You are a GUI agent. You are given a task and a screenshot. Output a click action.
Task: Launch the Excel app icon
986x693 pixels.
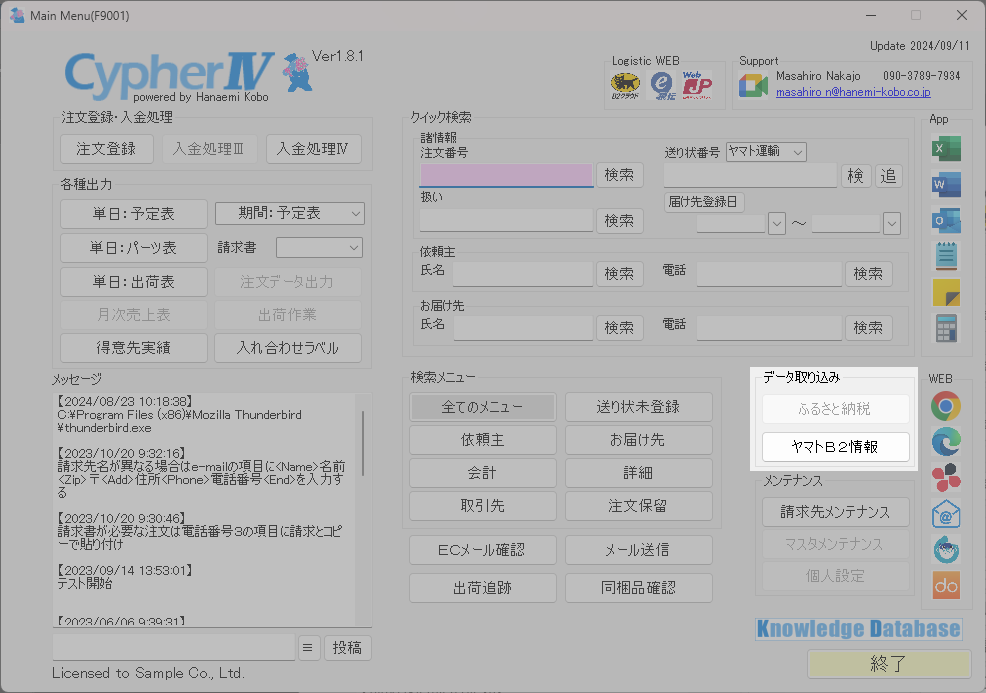(x=946, y=148)
